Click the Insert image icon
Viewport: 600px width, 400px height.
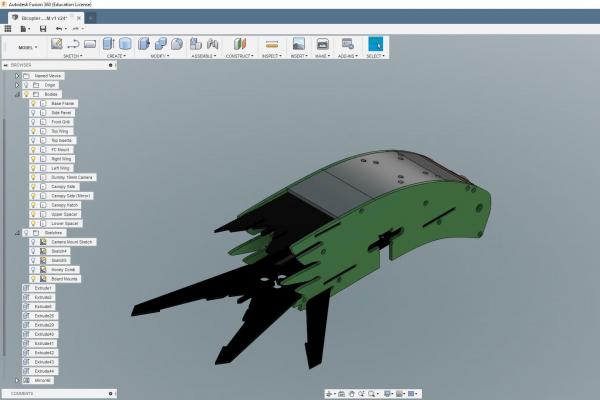pos(298,44)
